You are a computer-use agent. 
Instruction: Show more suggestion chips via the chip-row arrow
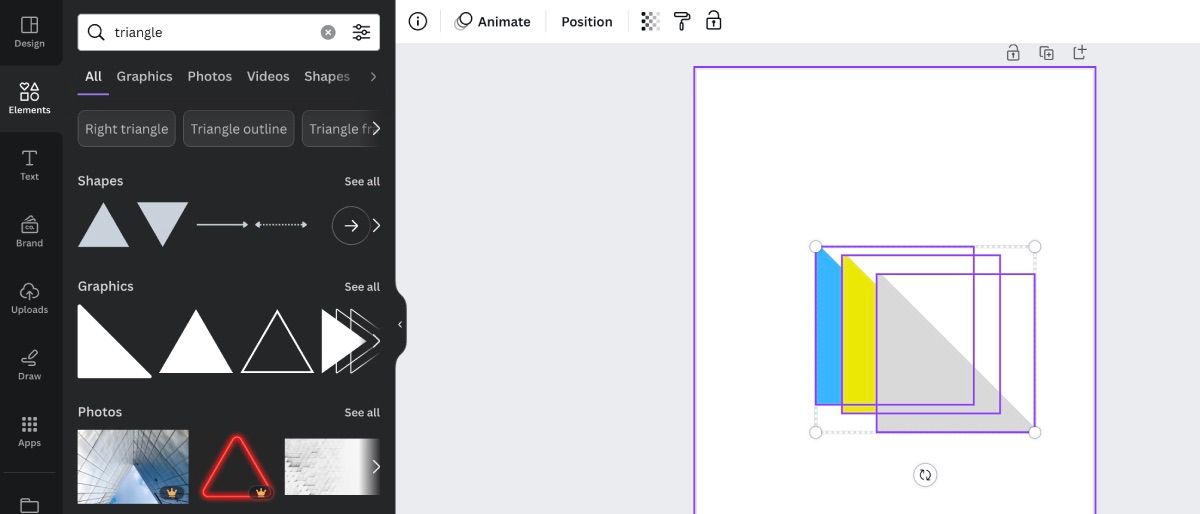click(376, 129)
